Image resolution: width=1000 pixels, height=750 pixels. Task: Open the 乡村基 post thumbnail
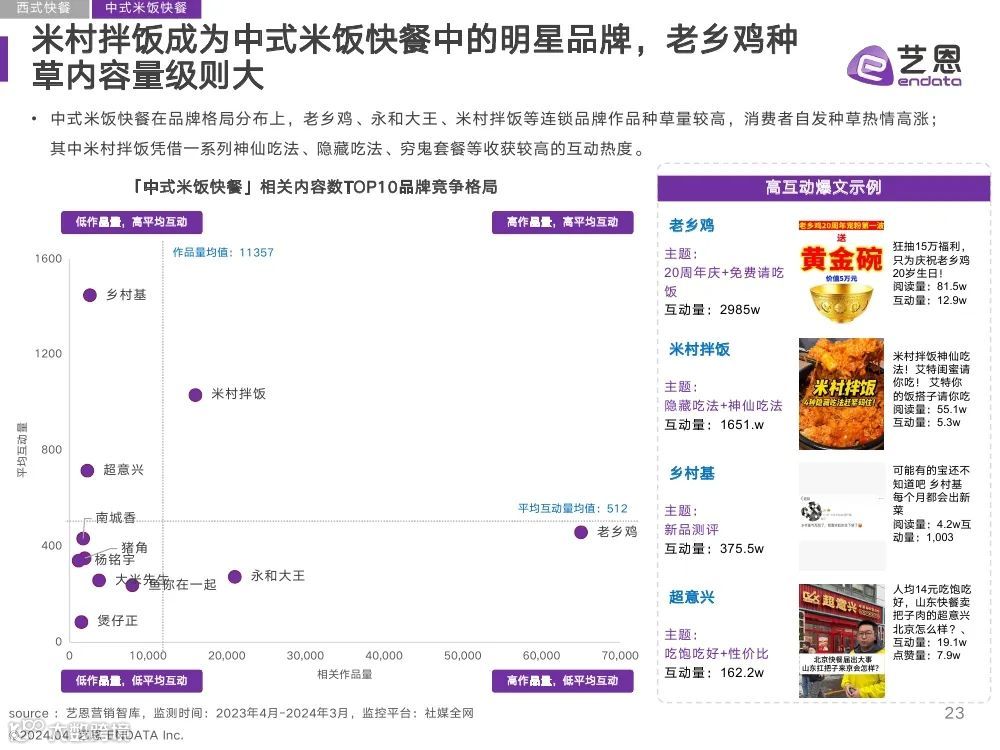842,515
